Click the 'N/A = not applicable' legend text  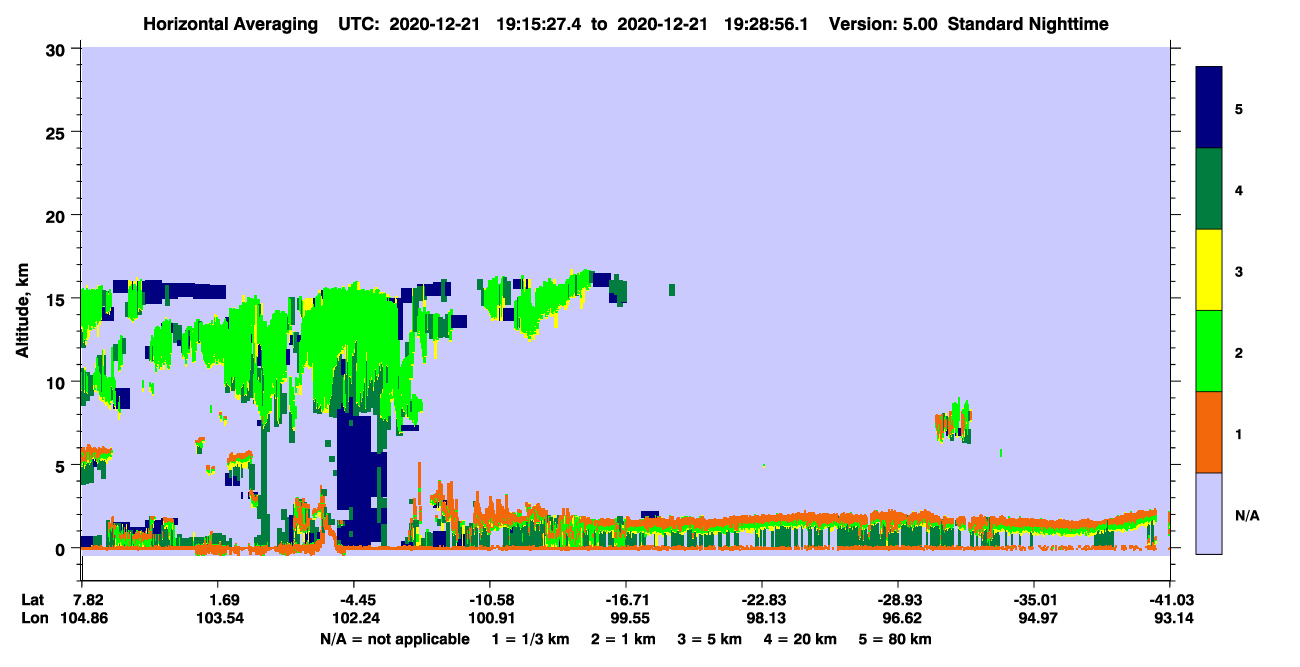394,639
